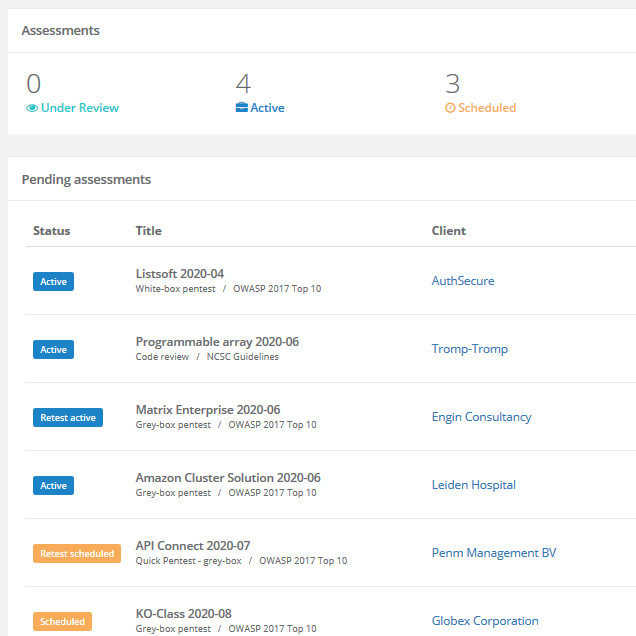The height and width of the screenshot is (636, 636).
Task: Open the Leiden Hospital client link
Action: click(x=474, y=485)
